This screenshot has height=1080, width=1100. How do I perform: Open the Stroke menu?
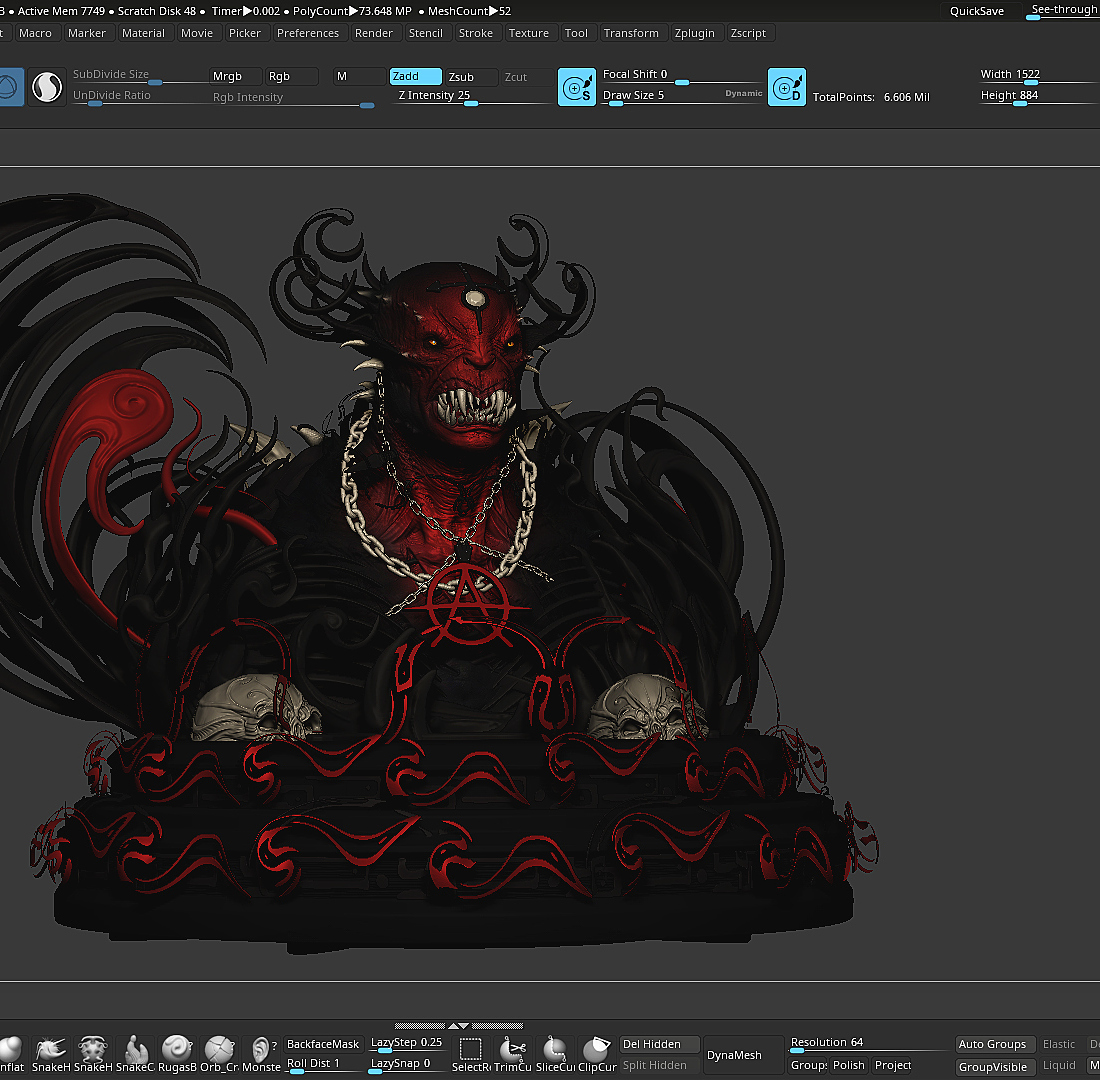click(476, 33)
